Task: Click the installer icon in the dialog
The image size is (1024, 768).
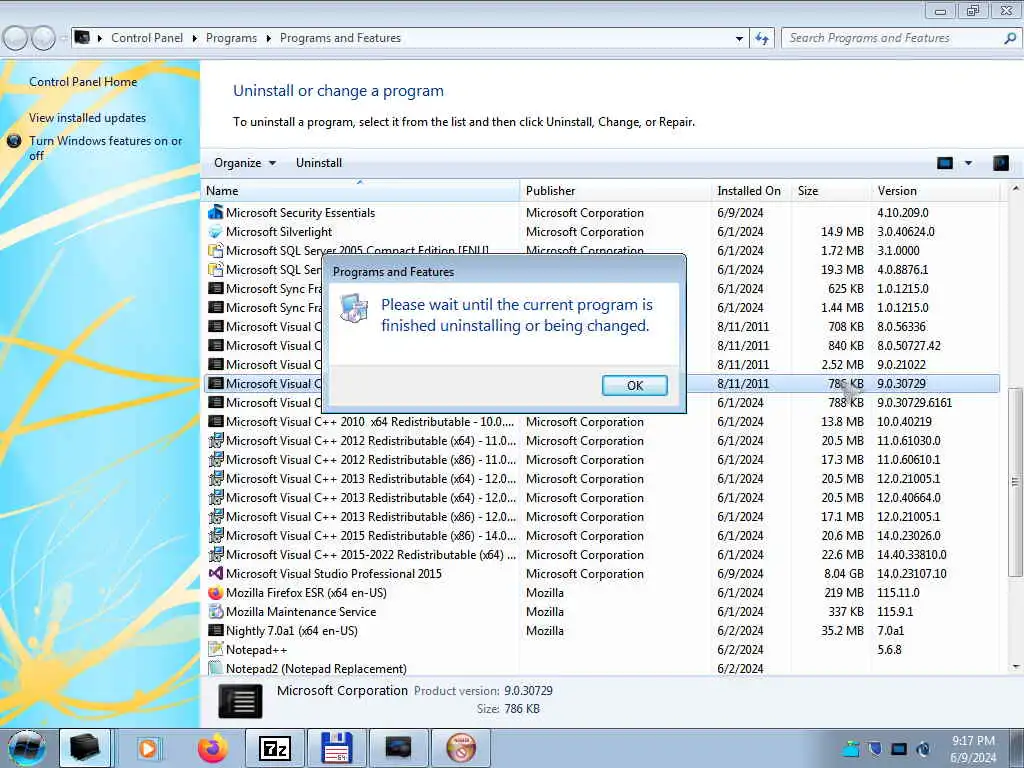Action: tap(353, 308)
